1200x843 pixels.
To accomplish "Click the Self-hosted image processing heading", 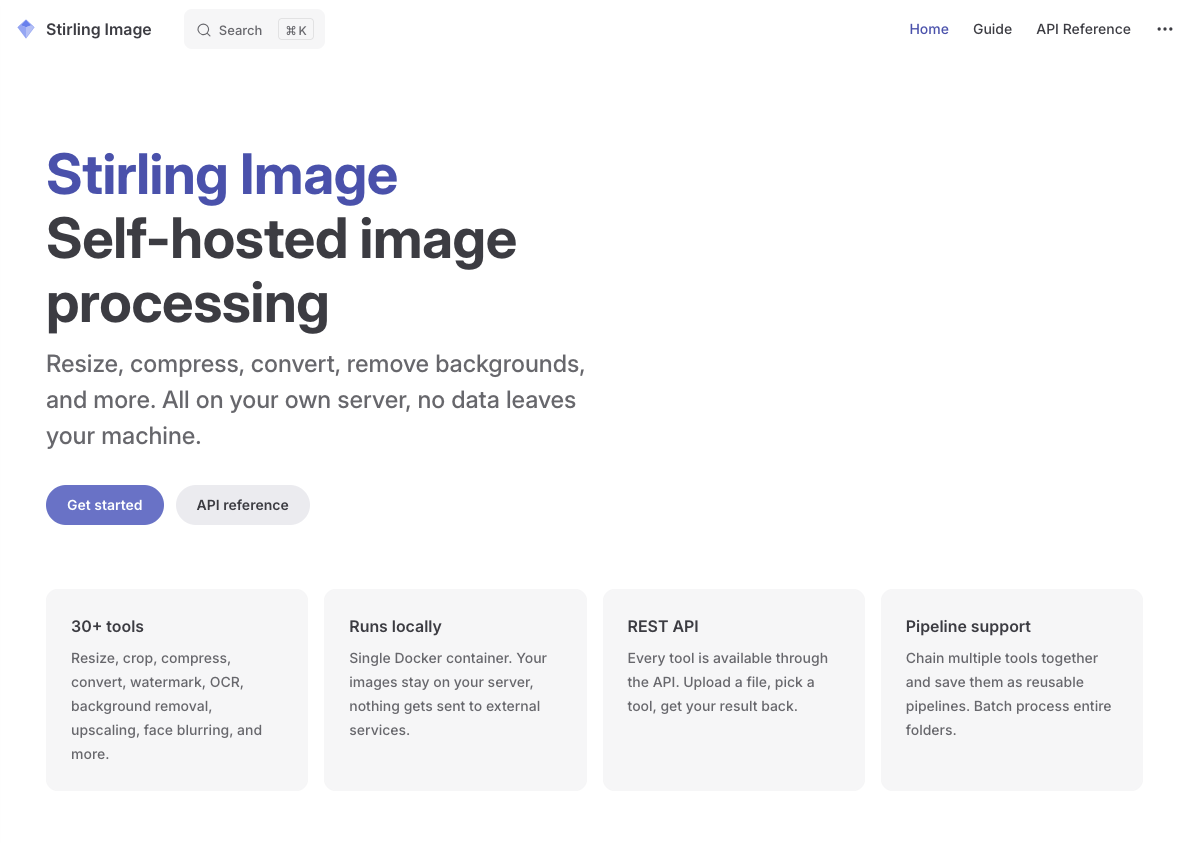I will point(281,271).
